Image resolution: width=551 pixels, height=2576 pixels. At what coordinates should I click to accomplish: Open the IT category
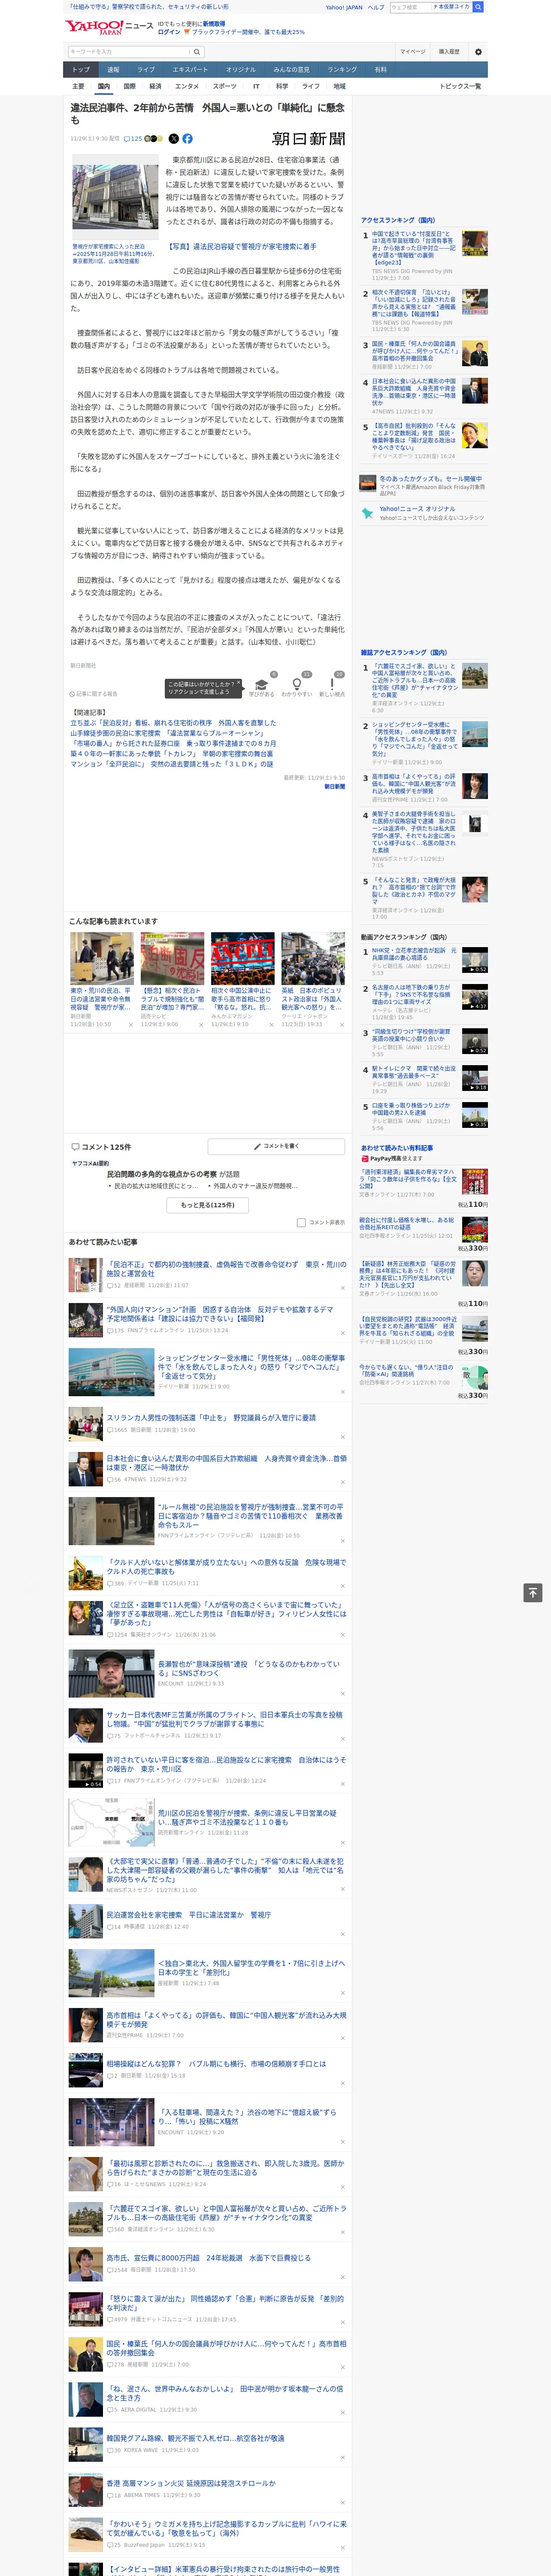[x=256, y=86]
